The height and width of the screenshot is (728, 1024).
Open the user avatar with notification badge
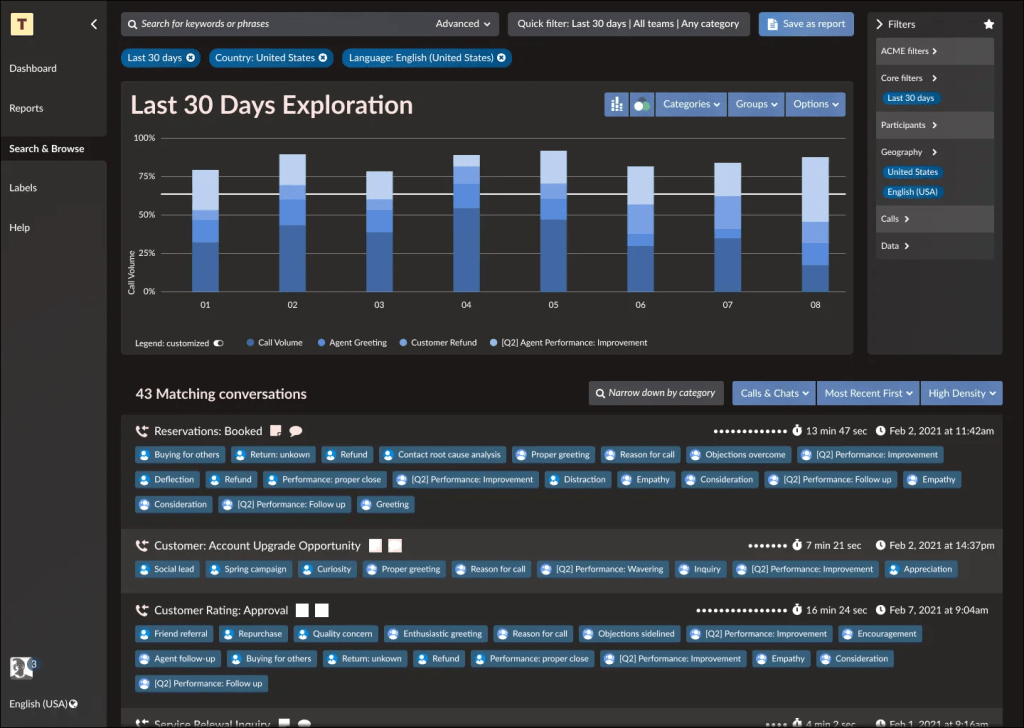point(21,668)
